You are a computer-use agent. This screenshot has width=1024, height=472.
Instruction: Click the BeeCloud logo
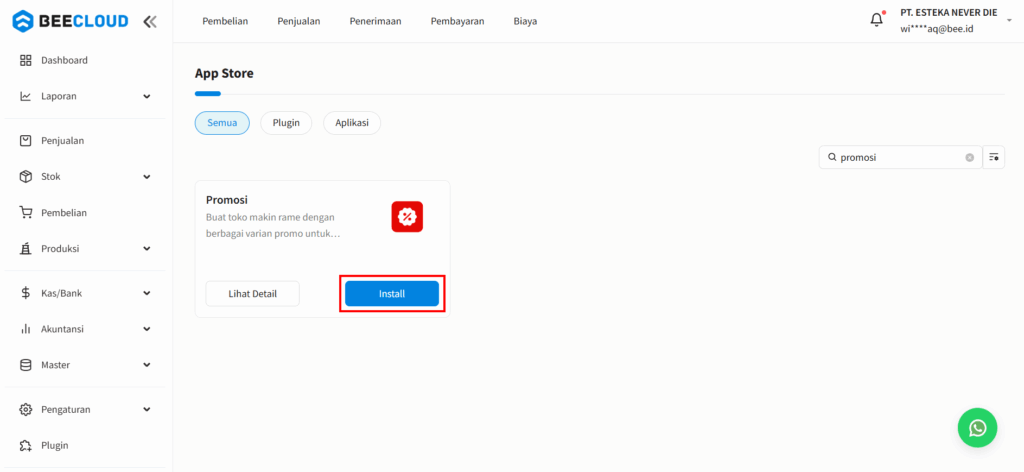(70, 21)
